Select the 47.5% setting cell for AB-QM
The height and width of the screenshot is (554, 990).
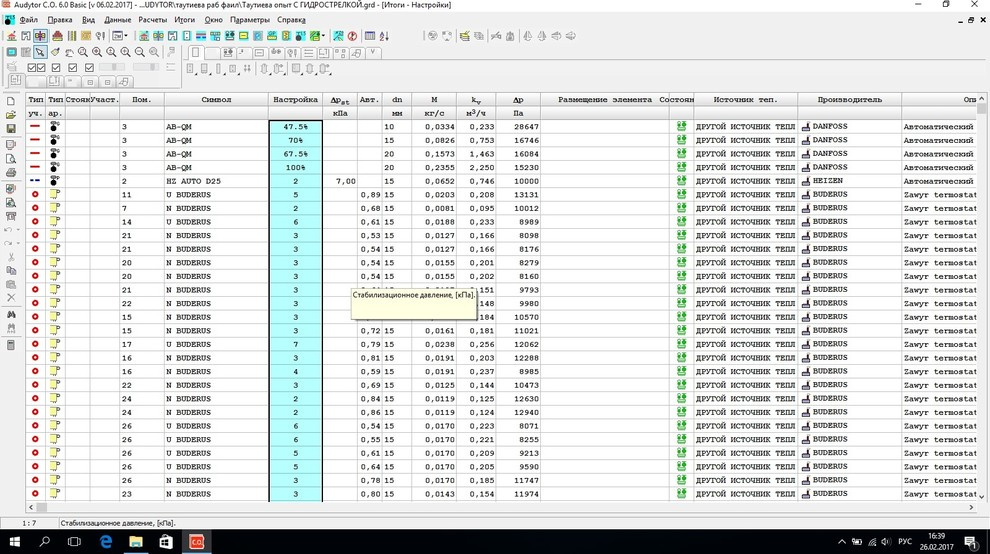(x=295, y=127)
